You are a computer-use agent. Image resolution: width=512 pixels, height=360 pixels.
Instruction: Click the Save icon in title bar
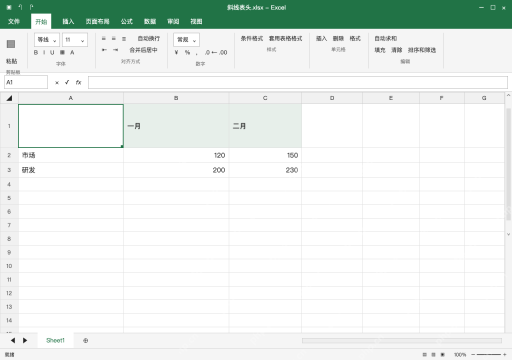pos(9,7)
